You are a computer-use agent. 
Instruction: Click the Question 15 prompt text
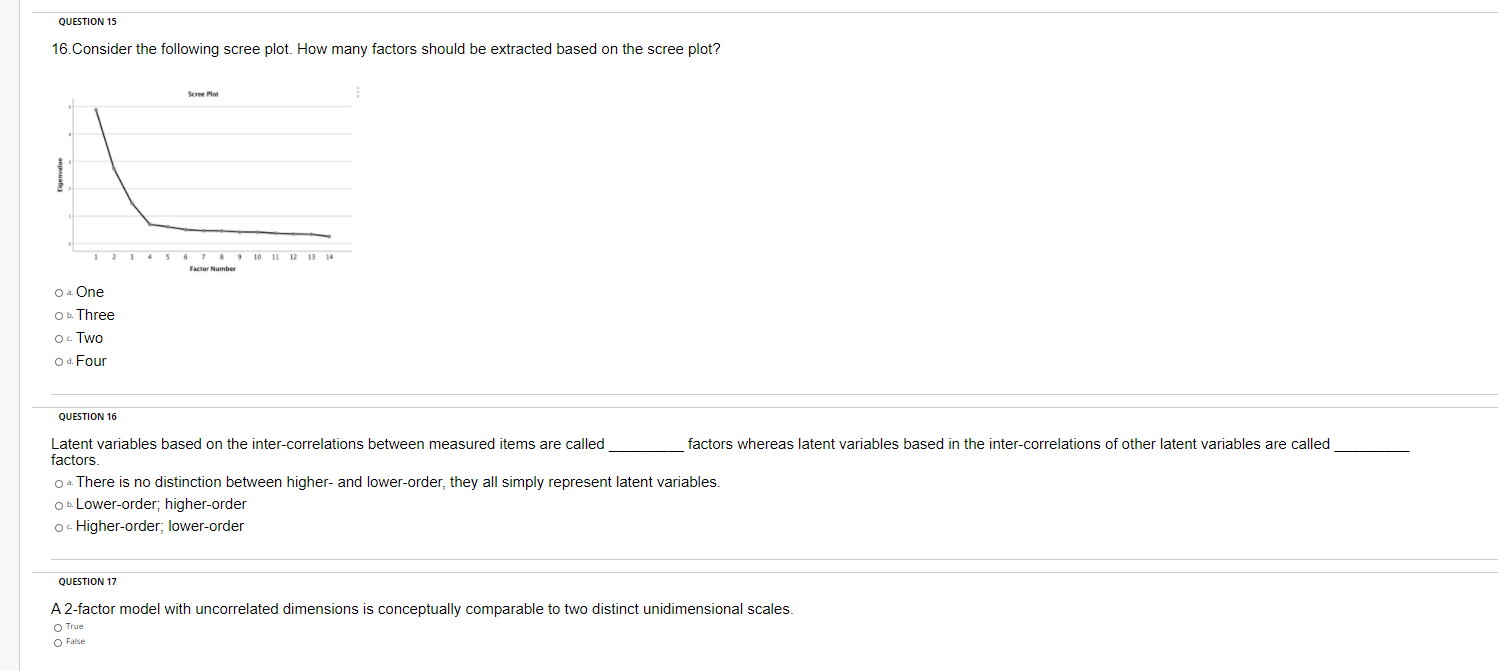pyautogui.click(x=384, y=48)
